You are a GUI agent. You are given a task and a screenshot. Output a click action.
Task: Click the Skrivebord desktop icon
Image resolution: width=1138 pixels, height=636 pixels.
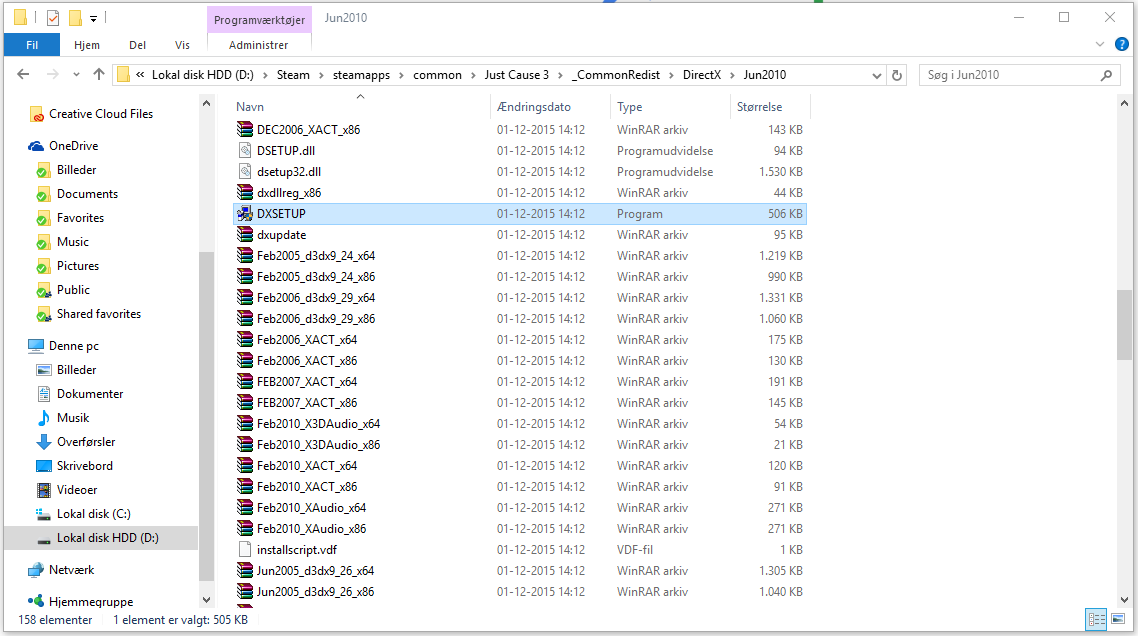(44, 465)
